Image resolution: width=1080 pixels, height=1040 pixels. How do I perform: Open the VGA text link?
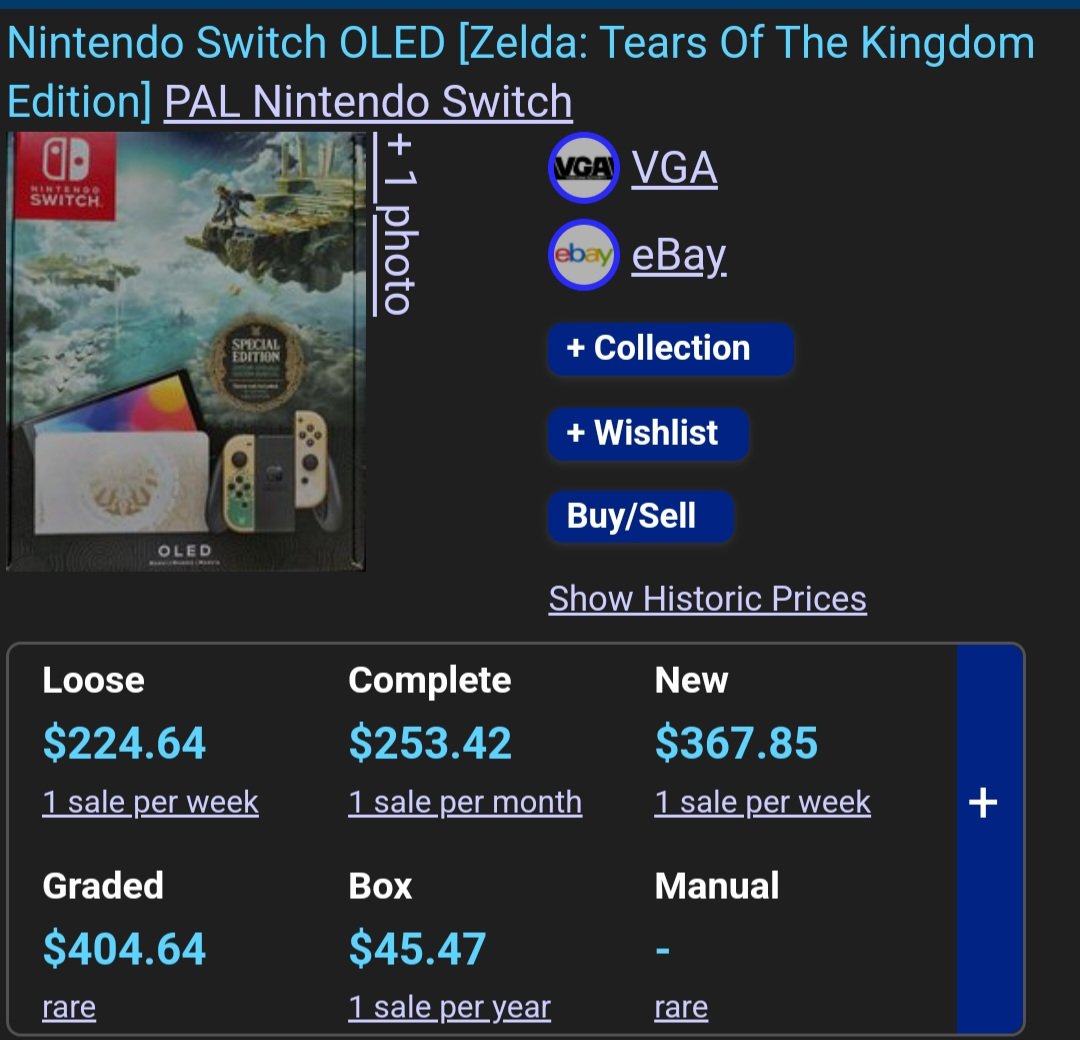click(x=674, y=167)
